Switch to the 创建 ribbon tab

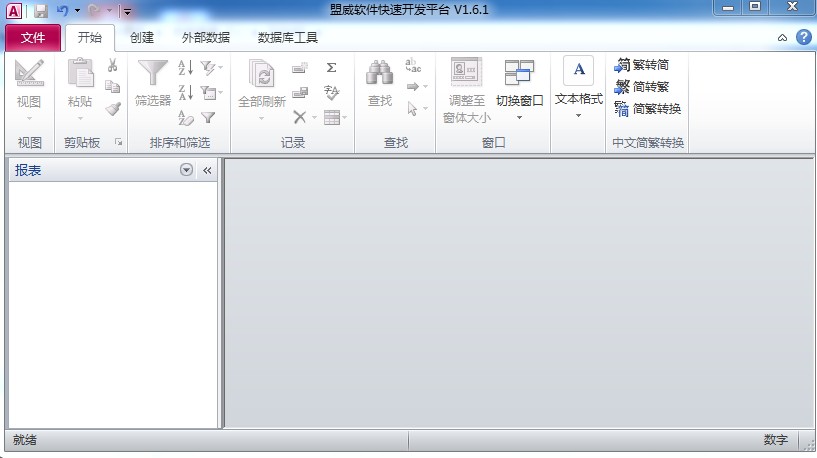pos(142,38)
